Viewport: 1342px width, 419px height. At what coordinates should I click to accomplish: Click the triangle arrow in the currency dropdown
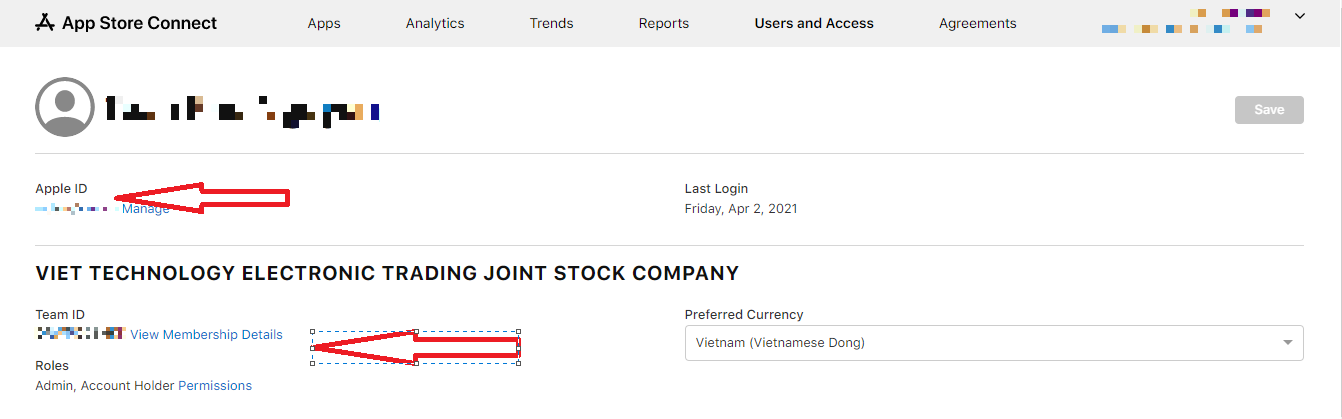pos(1288,343)
